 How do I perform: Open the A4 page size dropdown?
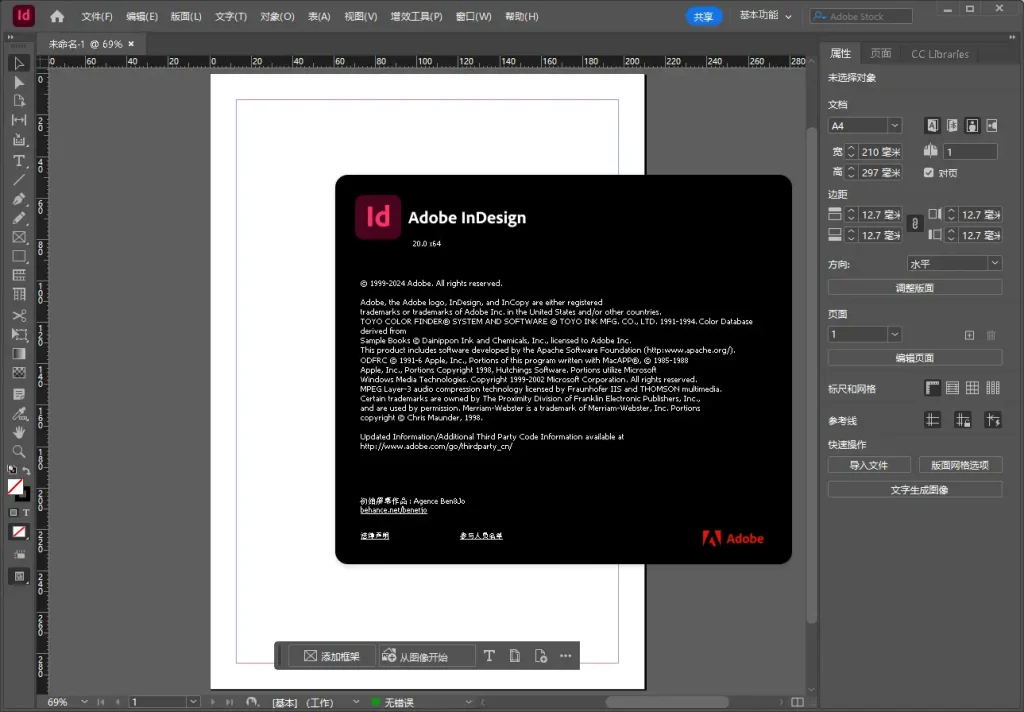(x=895, y=125)
